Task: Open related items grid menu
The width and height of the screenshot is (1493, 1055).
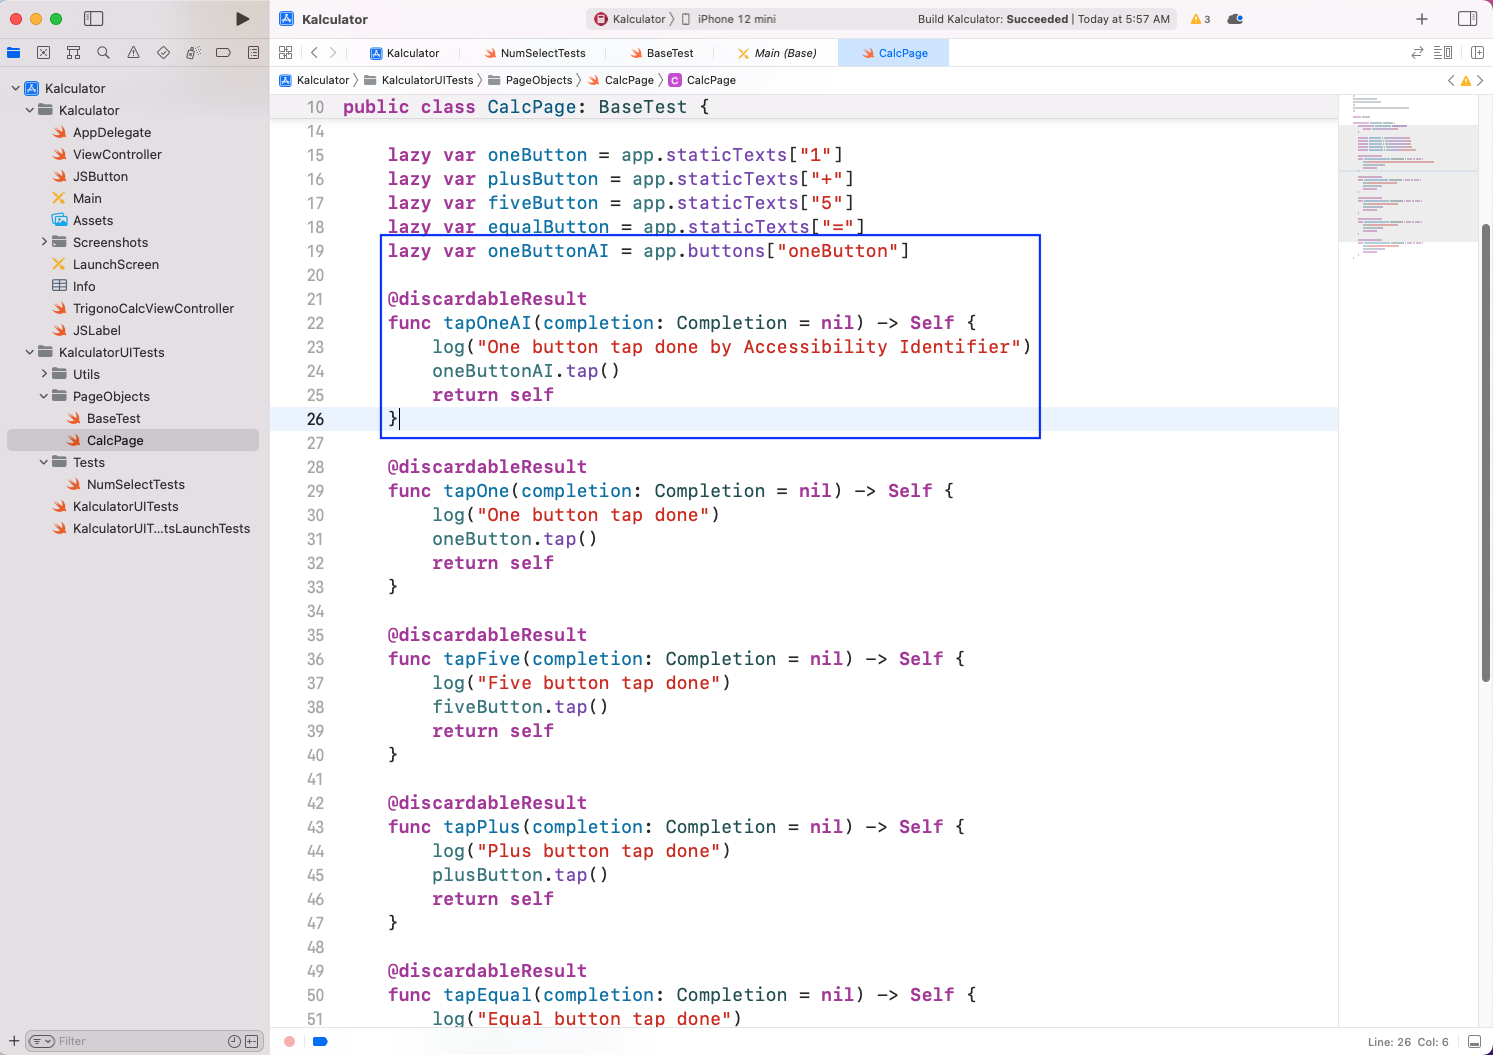Action: point(286,53)
